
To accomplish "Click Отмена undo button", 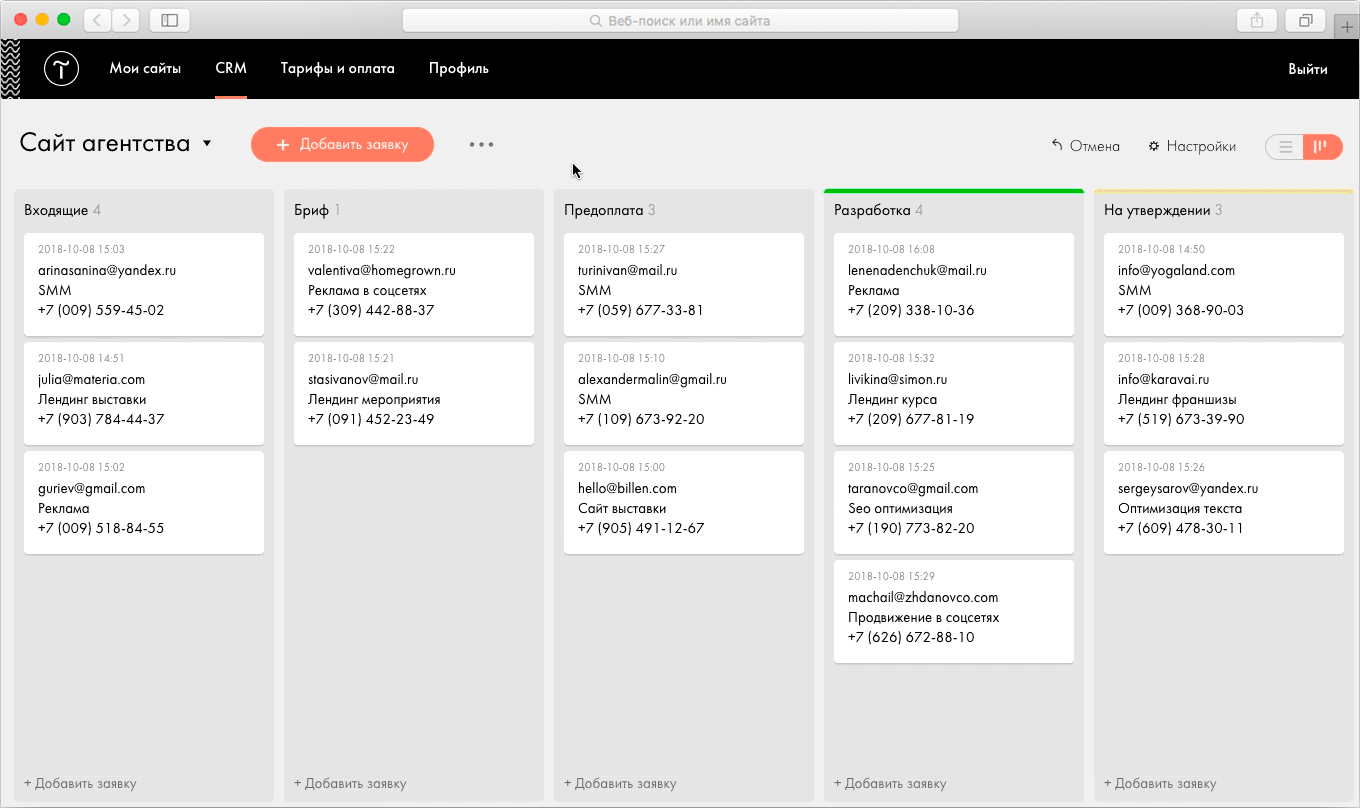I will coord(1085,146).
